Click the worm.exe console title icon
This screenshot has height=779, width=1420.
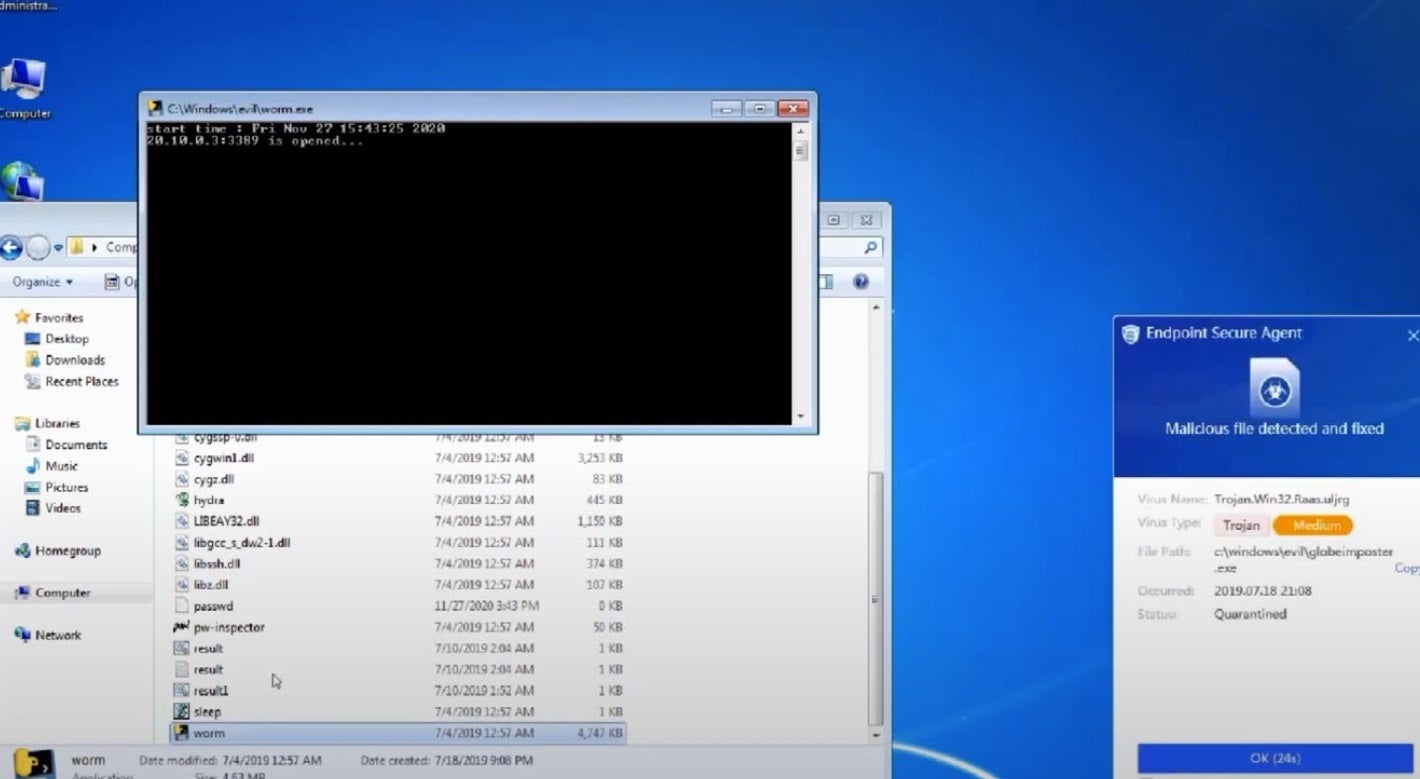(155, 108)
